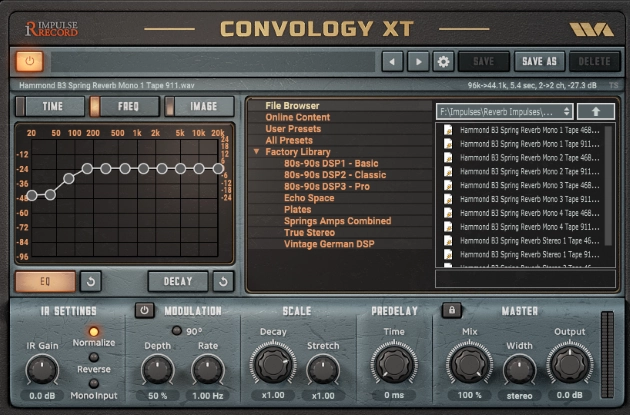Click the Master Mix knob

(x=469, y=364)
